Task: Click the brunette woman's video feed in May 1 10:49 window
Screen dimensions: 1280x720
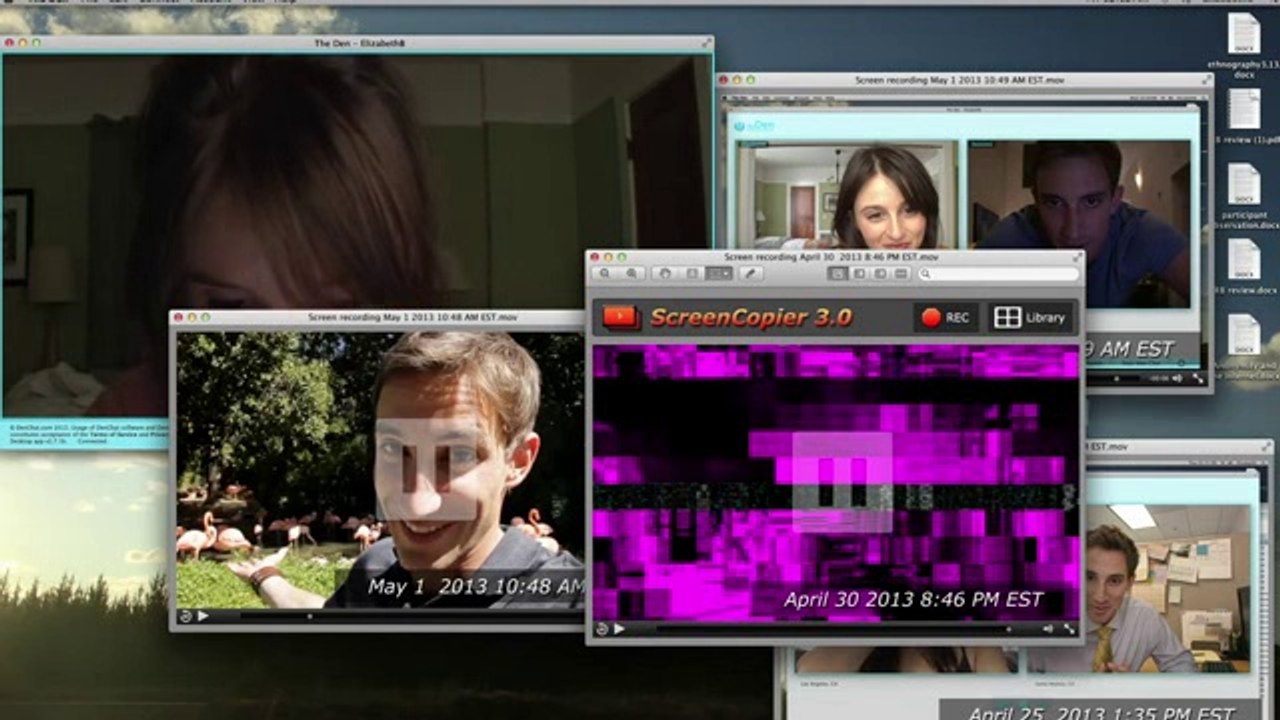Action: (848, 194)
